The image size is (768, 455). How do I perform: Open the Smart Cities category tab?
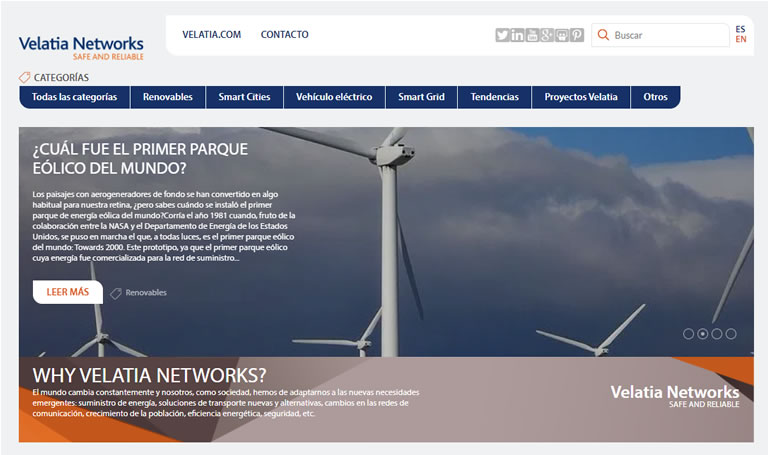[244, 97]
